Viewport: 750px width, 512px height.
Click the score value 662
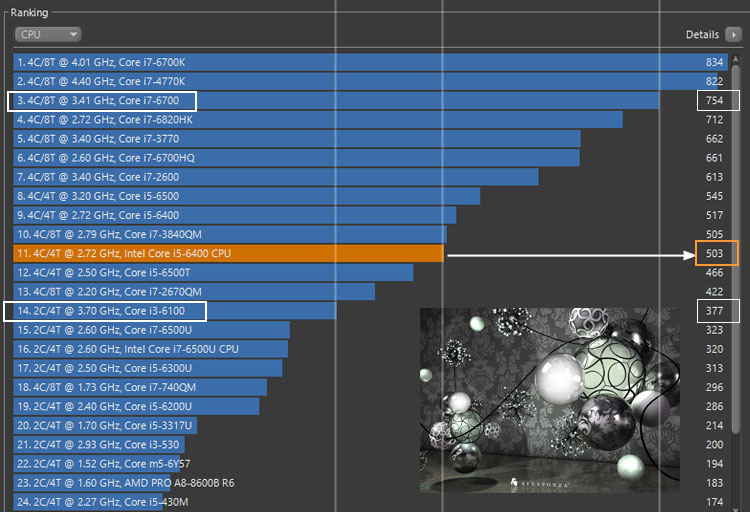coord(714,139)
